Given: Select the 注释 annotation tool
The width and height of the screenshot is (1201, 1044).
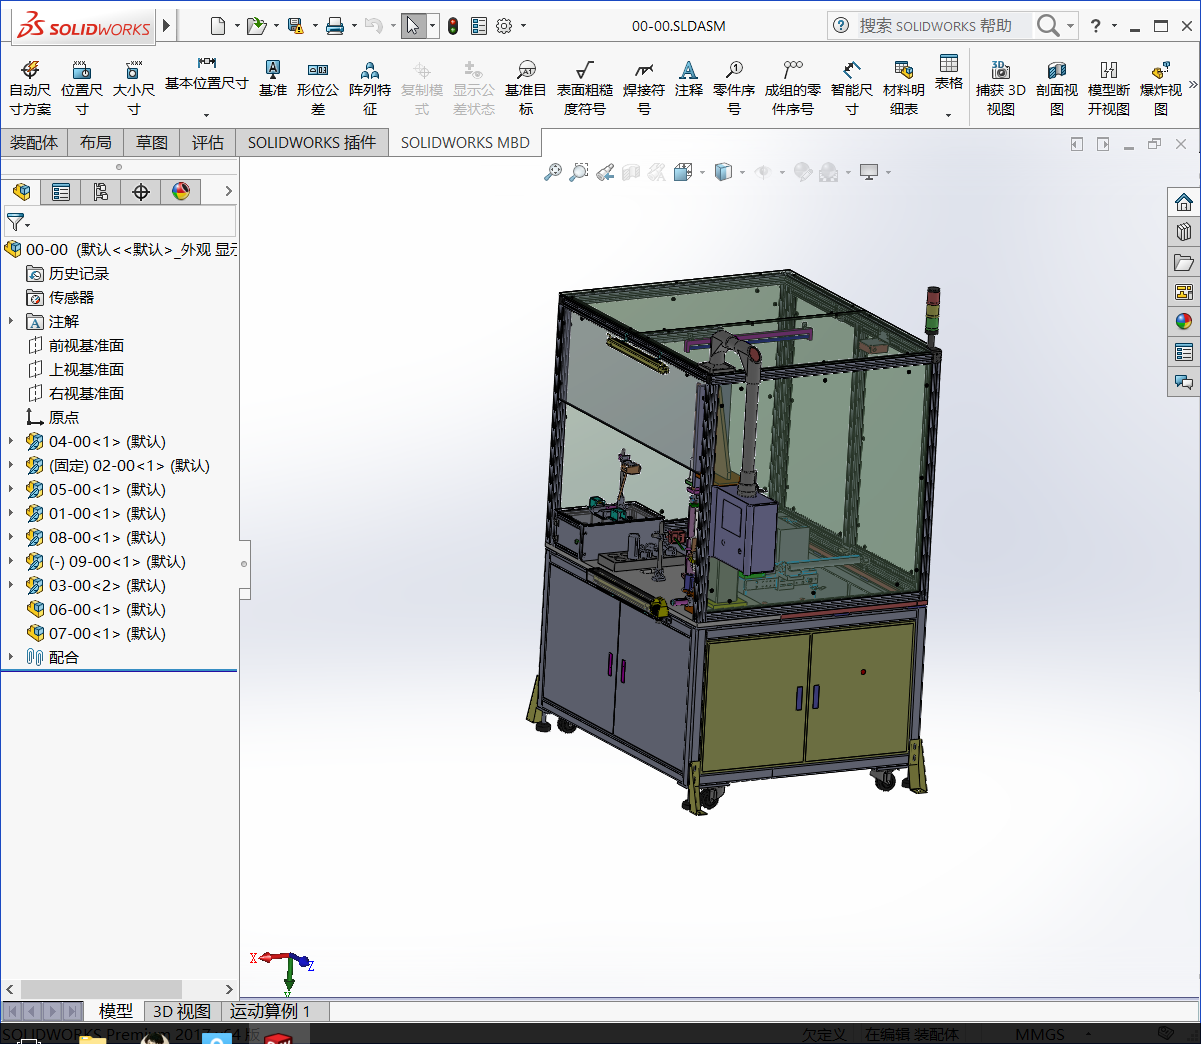Looking at the screenshot, I should click(689, 79).
